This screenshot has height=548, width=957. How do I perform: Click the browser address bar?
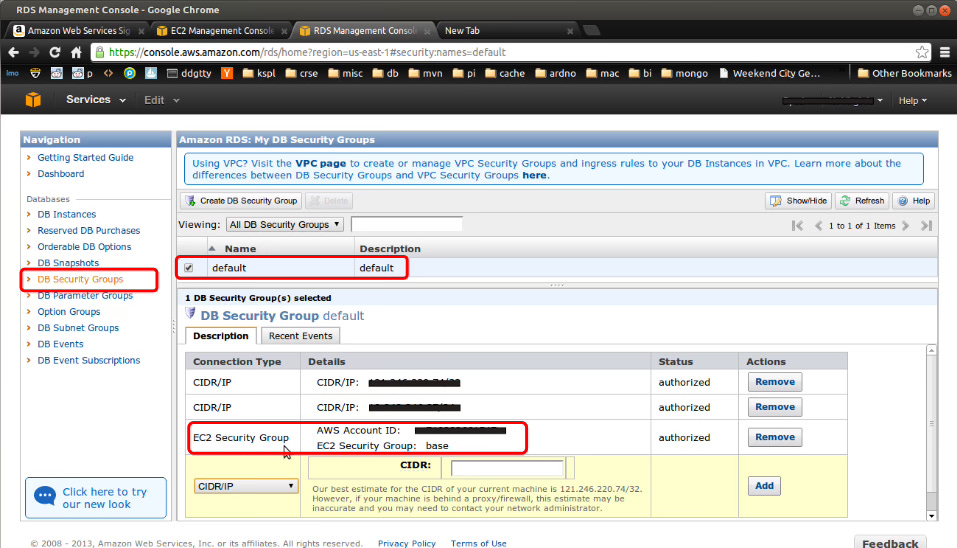(x=510, y=52)
